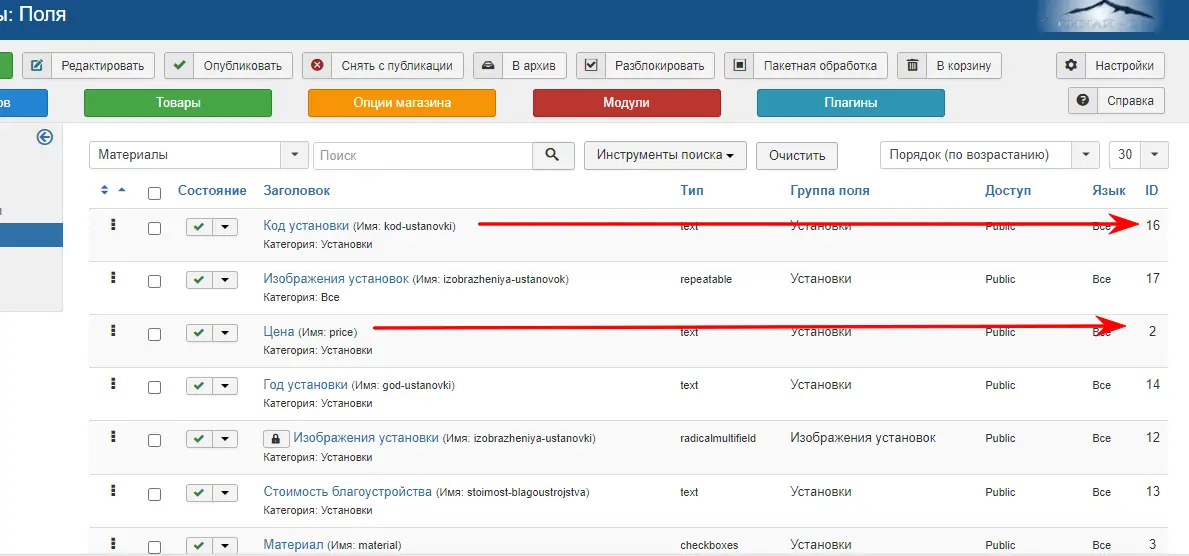Open the Изображения установок field
1189x556 pixels.
click(x=336, y=278)
